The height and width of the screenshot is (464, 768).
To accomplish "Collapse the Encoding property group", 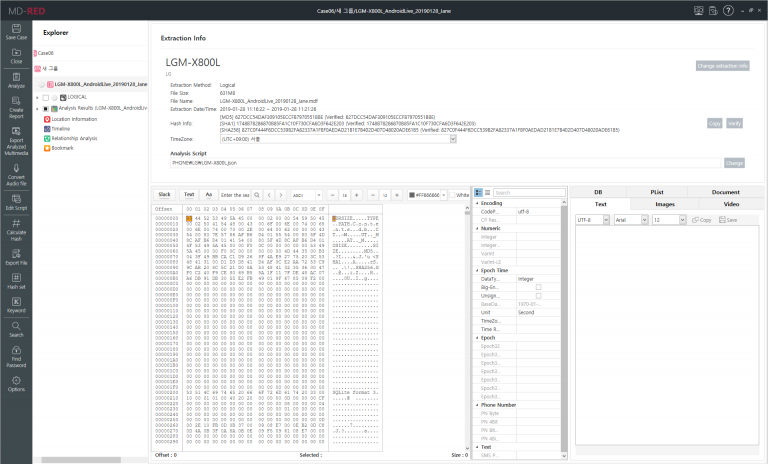I will (x=478, y=203).
